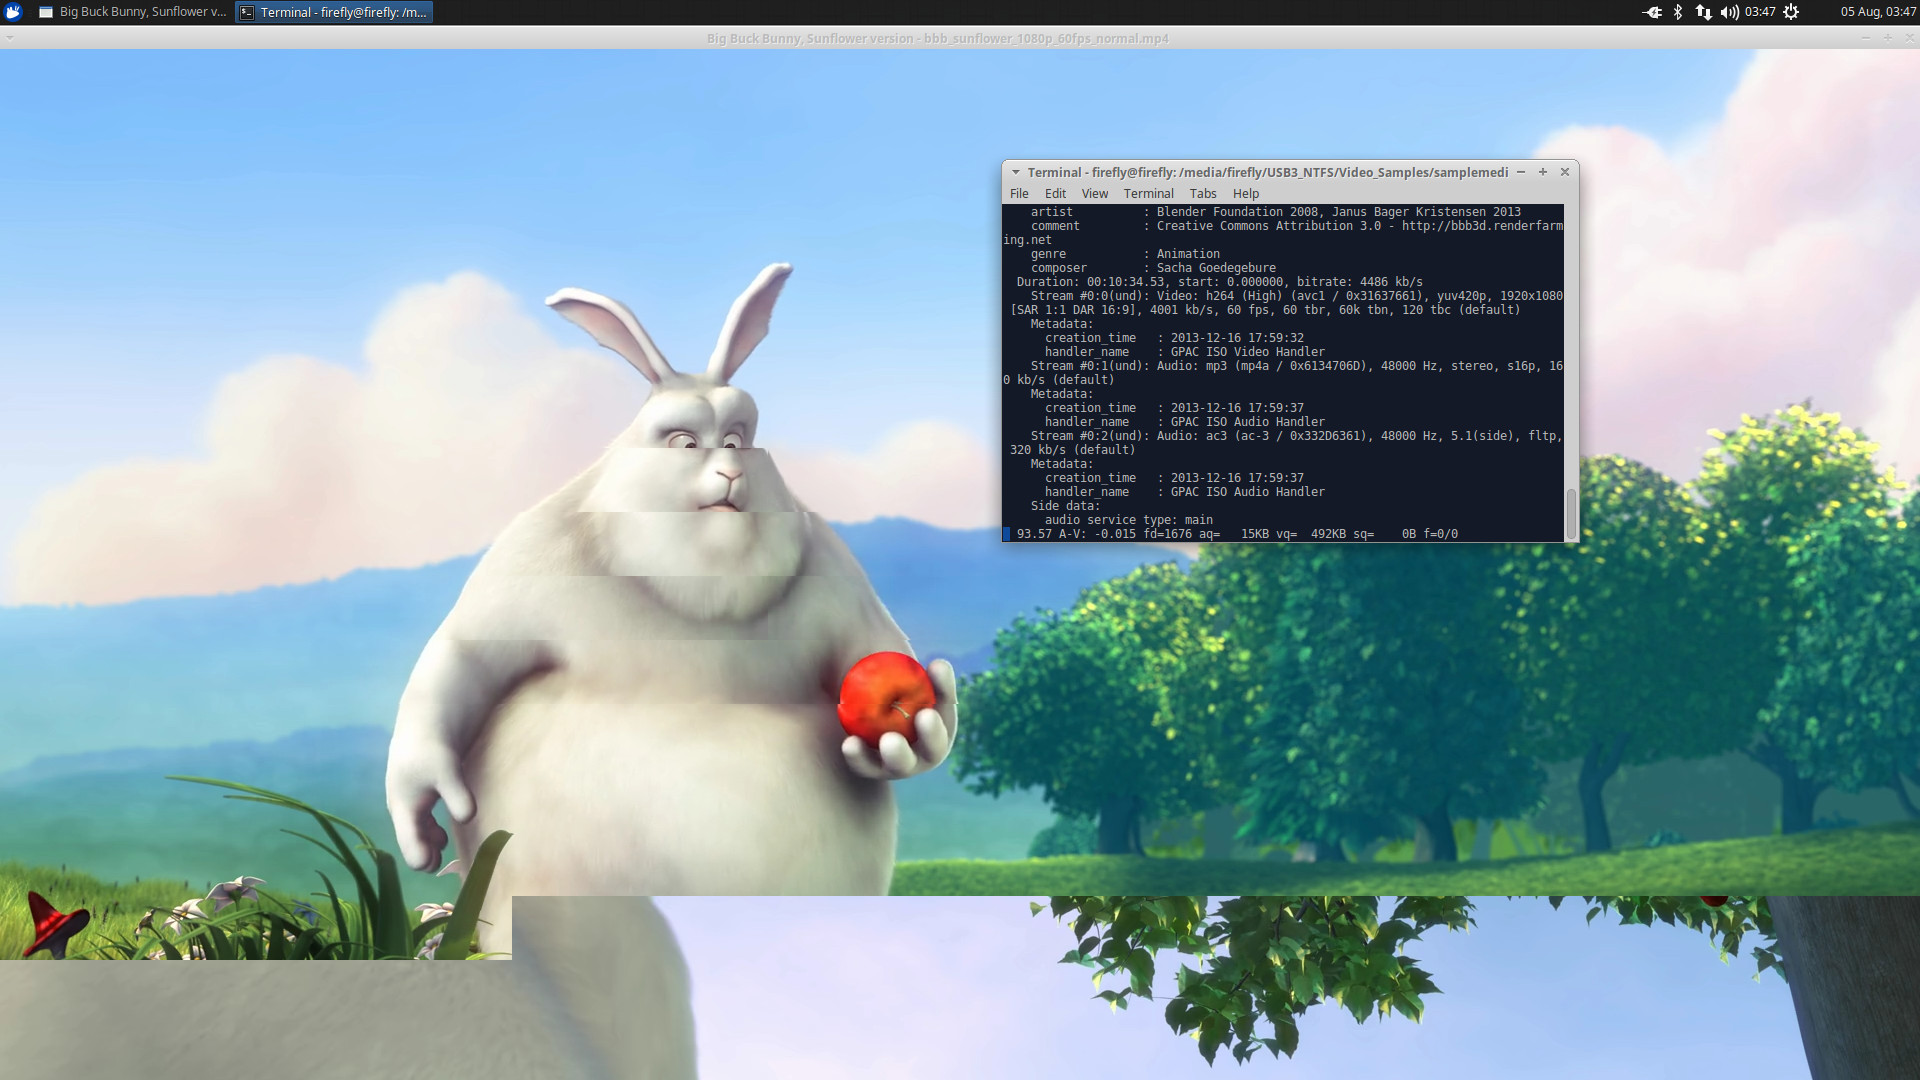Open the Help menu in Terminal
The height and width of the screenshot is (1080, 1920).
coord(1246,194)
